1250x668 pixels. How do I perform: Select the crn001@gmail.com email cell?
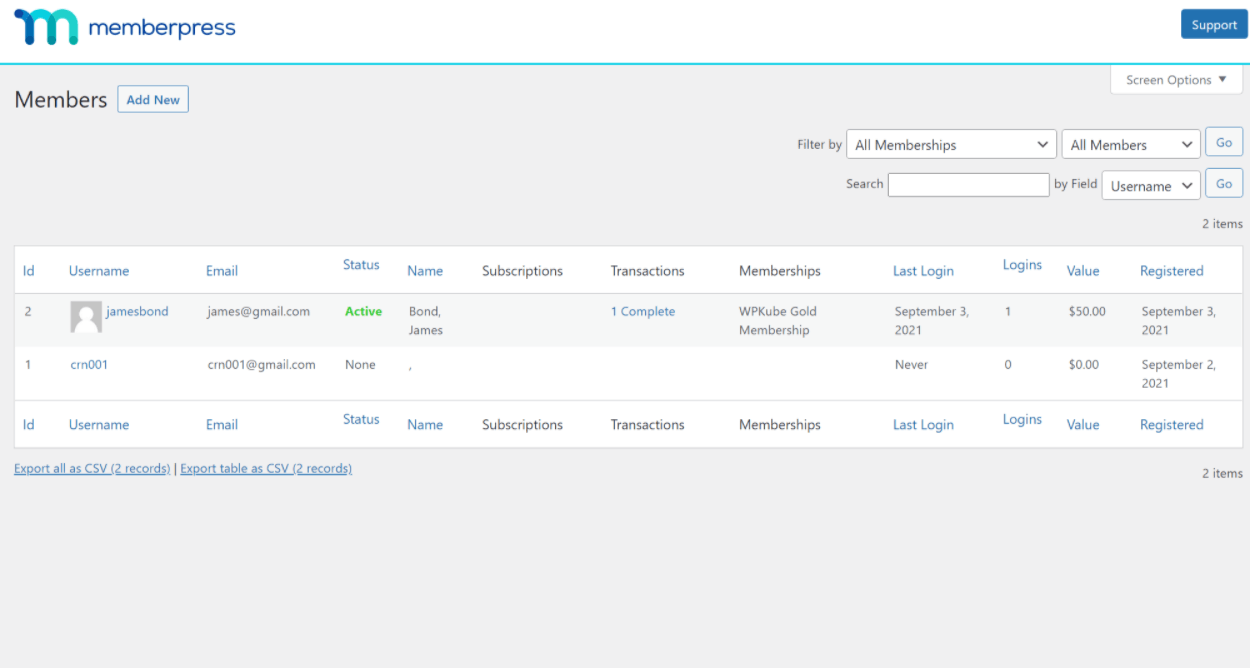(262, 365)
